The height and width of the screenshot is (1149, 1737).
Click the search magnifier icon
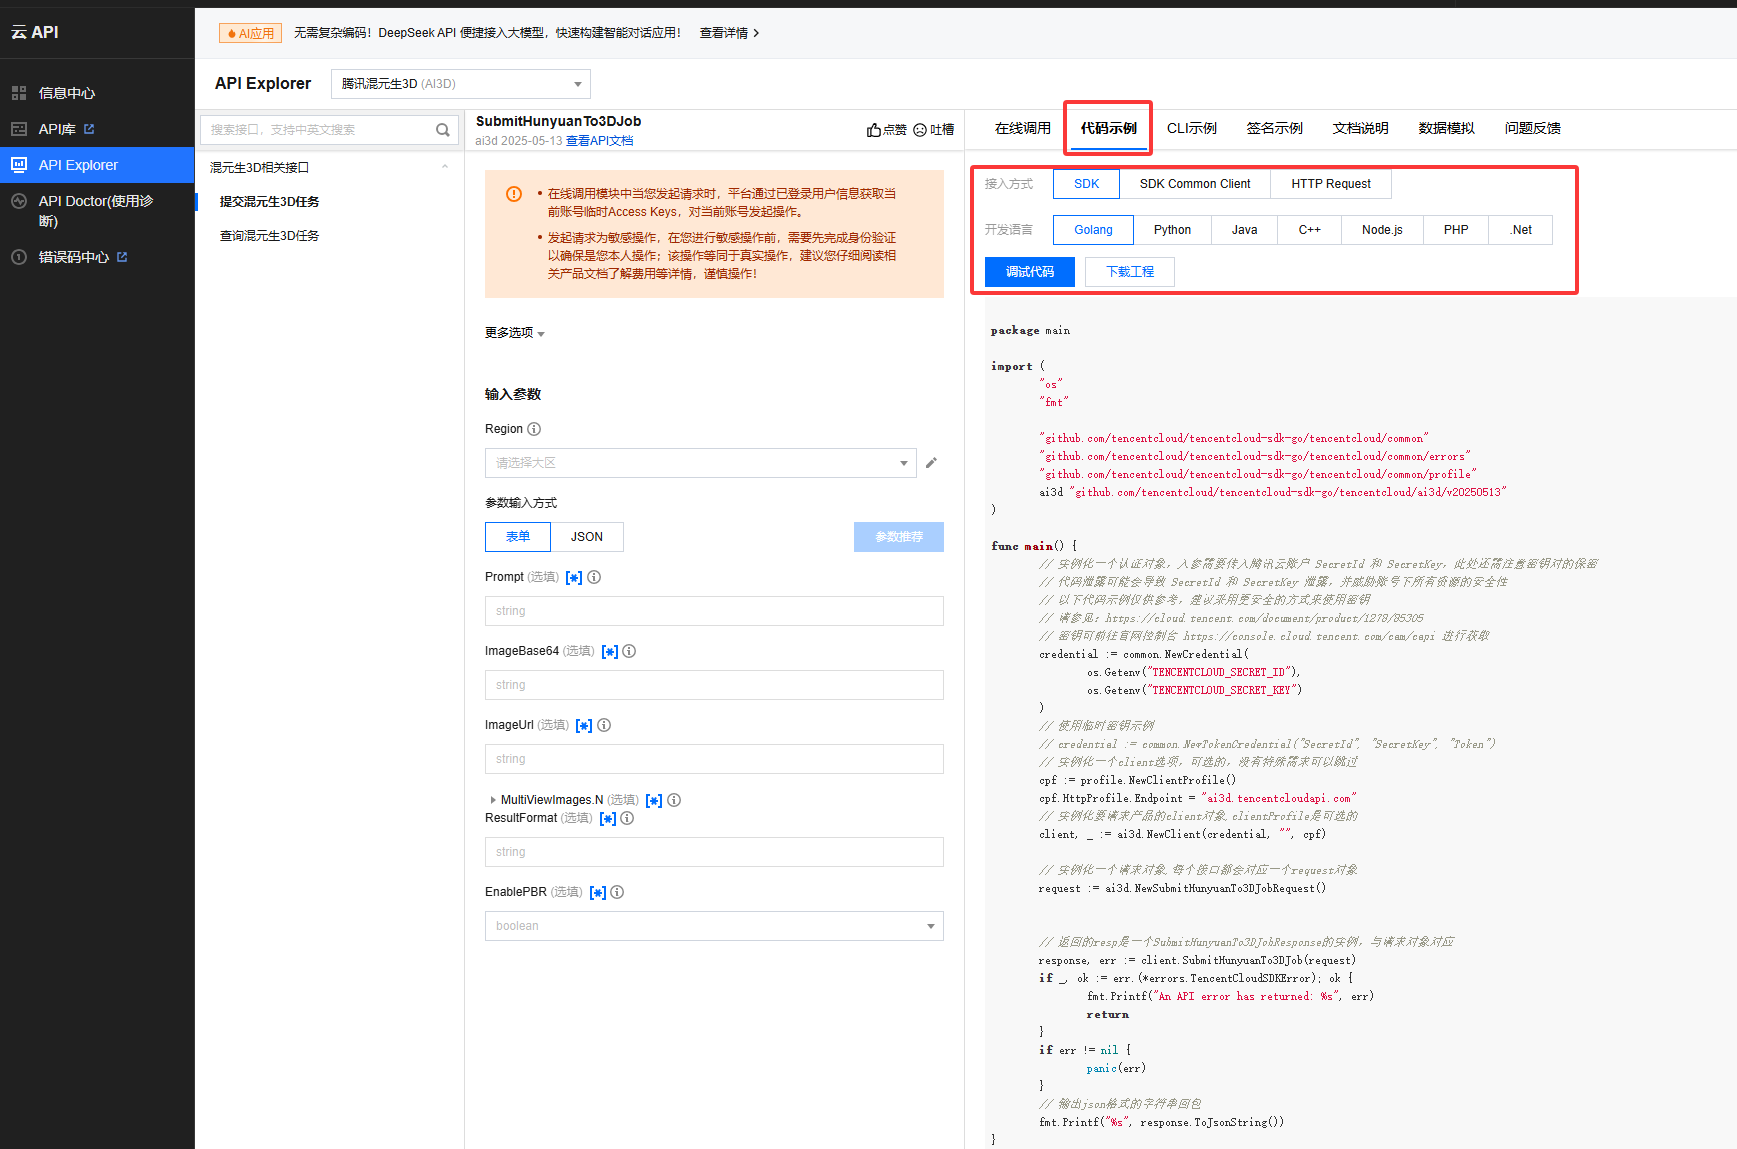point(443,130)
